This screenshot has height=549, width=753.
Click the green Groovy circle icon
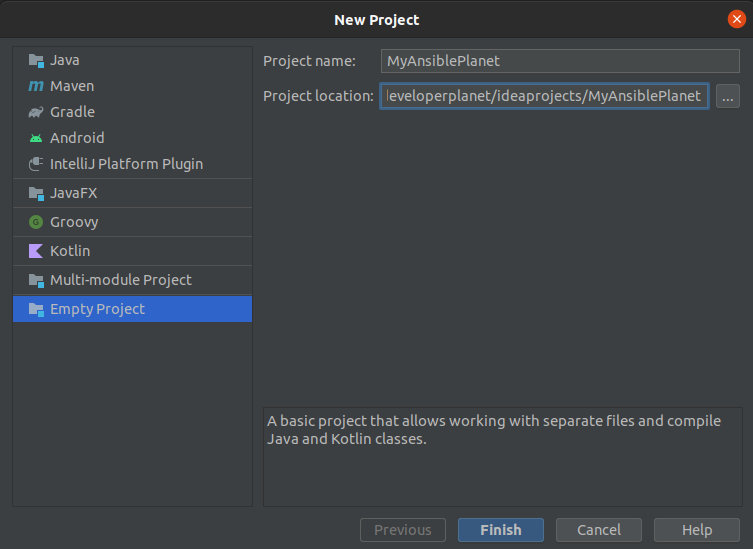click(37, 222)
